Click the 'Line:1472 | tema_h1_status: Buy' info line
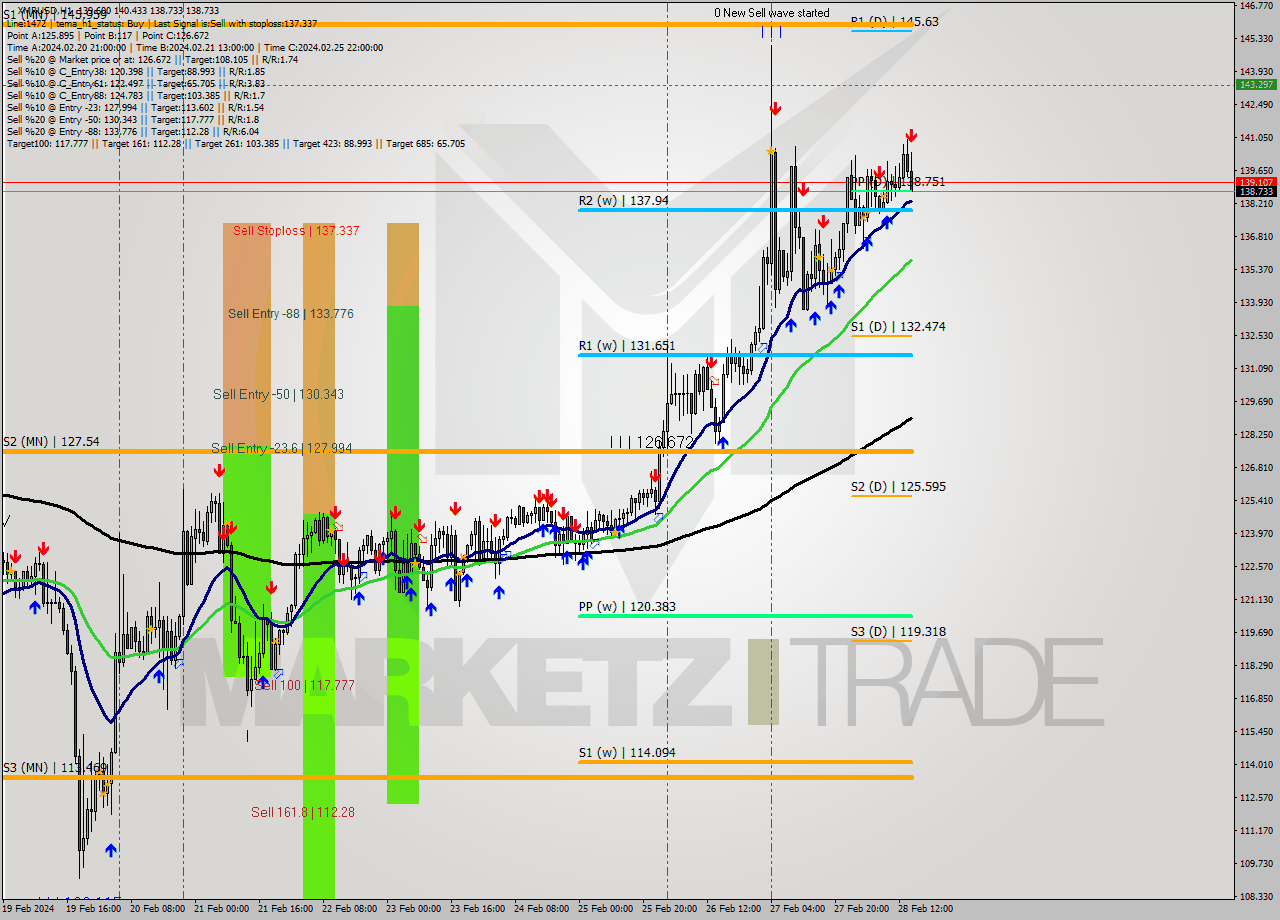The height and width of the screenshot is (920, 1280). point(162,23)
